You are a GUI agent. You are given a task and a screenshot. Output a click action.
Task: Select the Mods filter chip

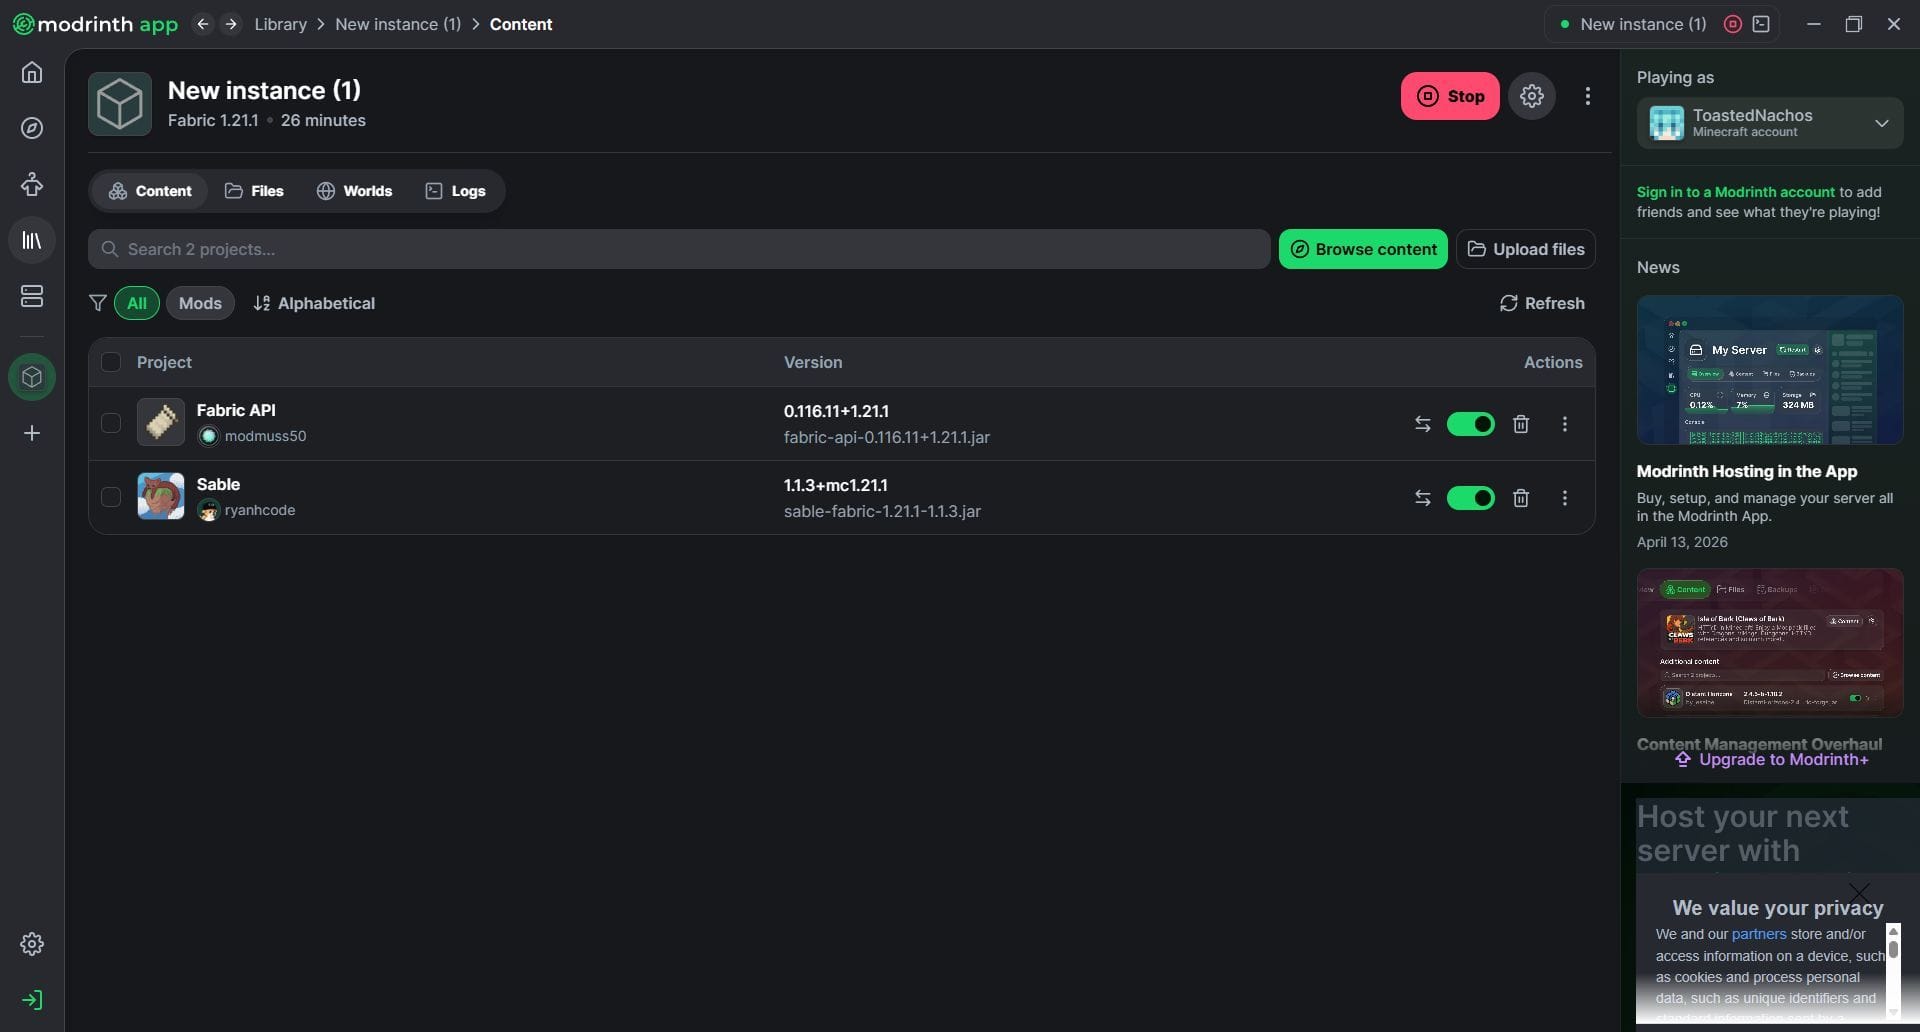coord(200,303)
